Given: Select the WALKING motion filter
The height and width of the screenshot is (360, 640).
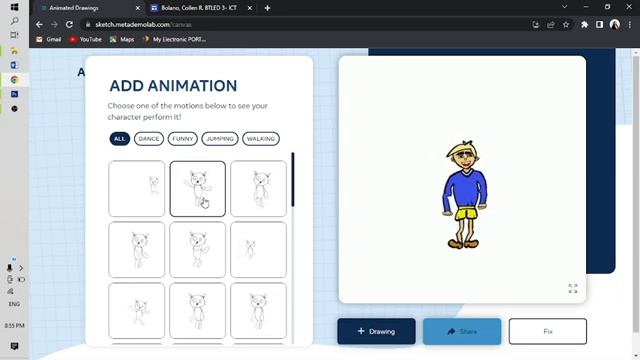Looking at the screenshot, I should tap(261, 139).
